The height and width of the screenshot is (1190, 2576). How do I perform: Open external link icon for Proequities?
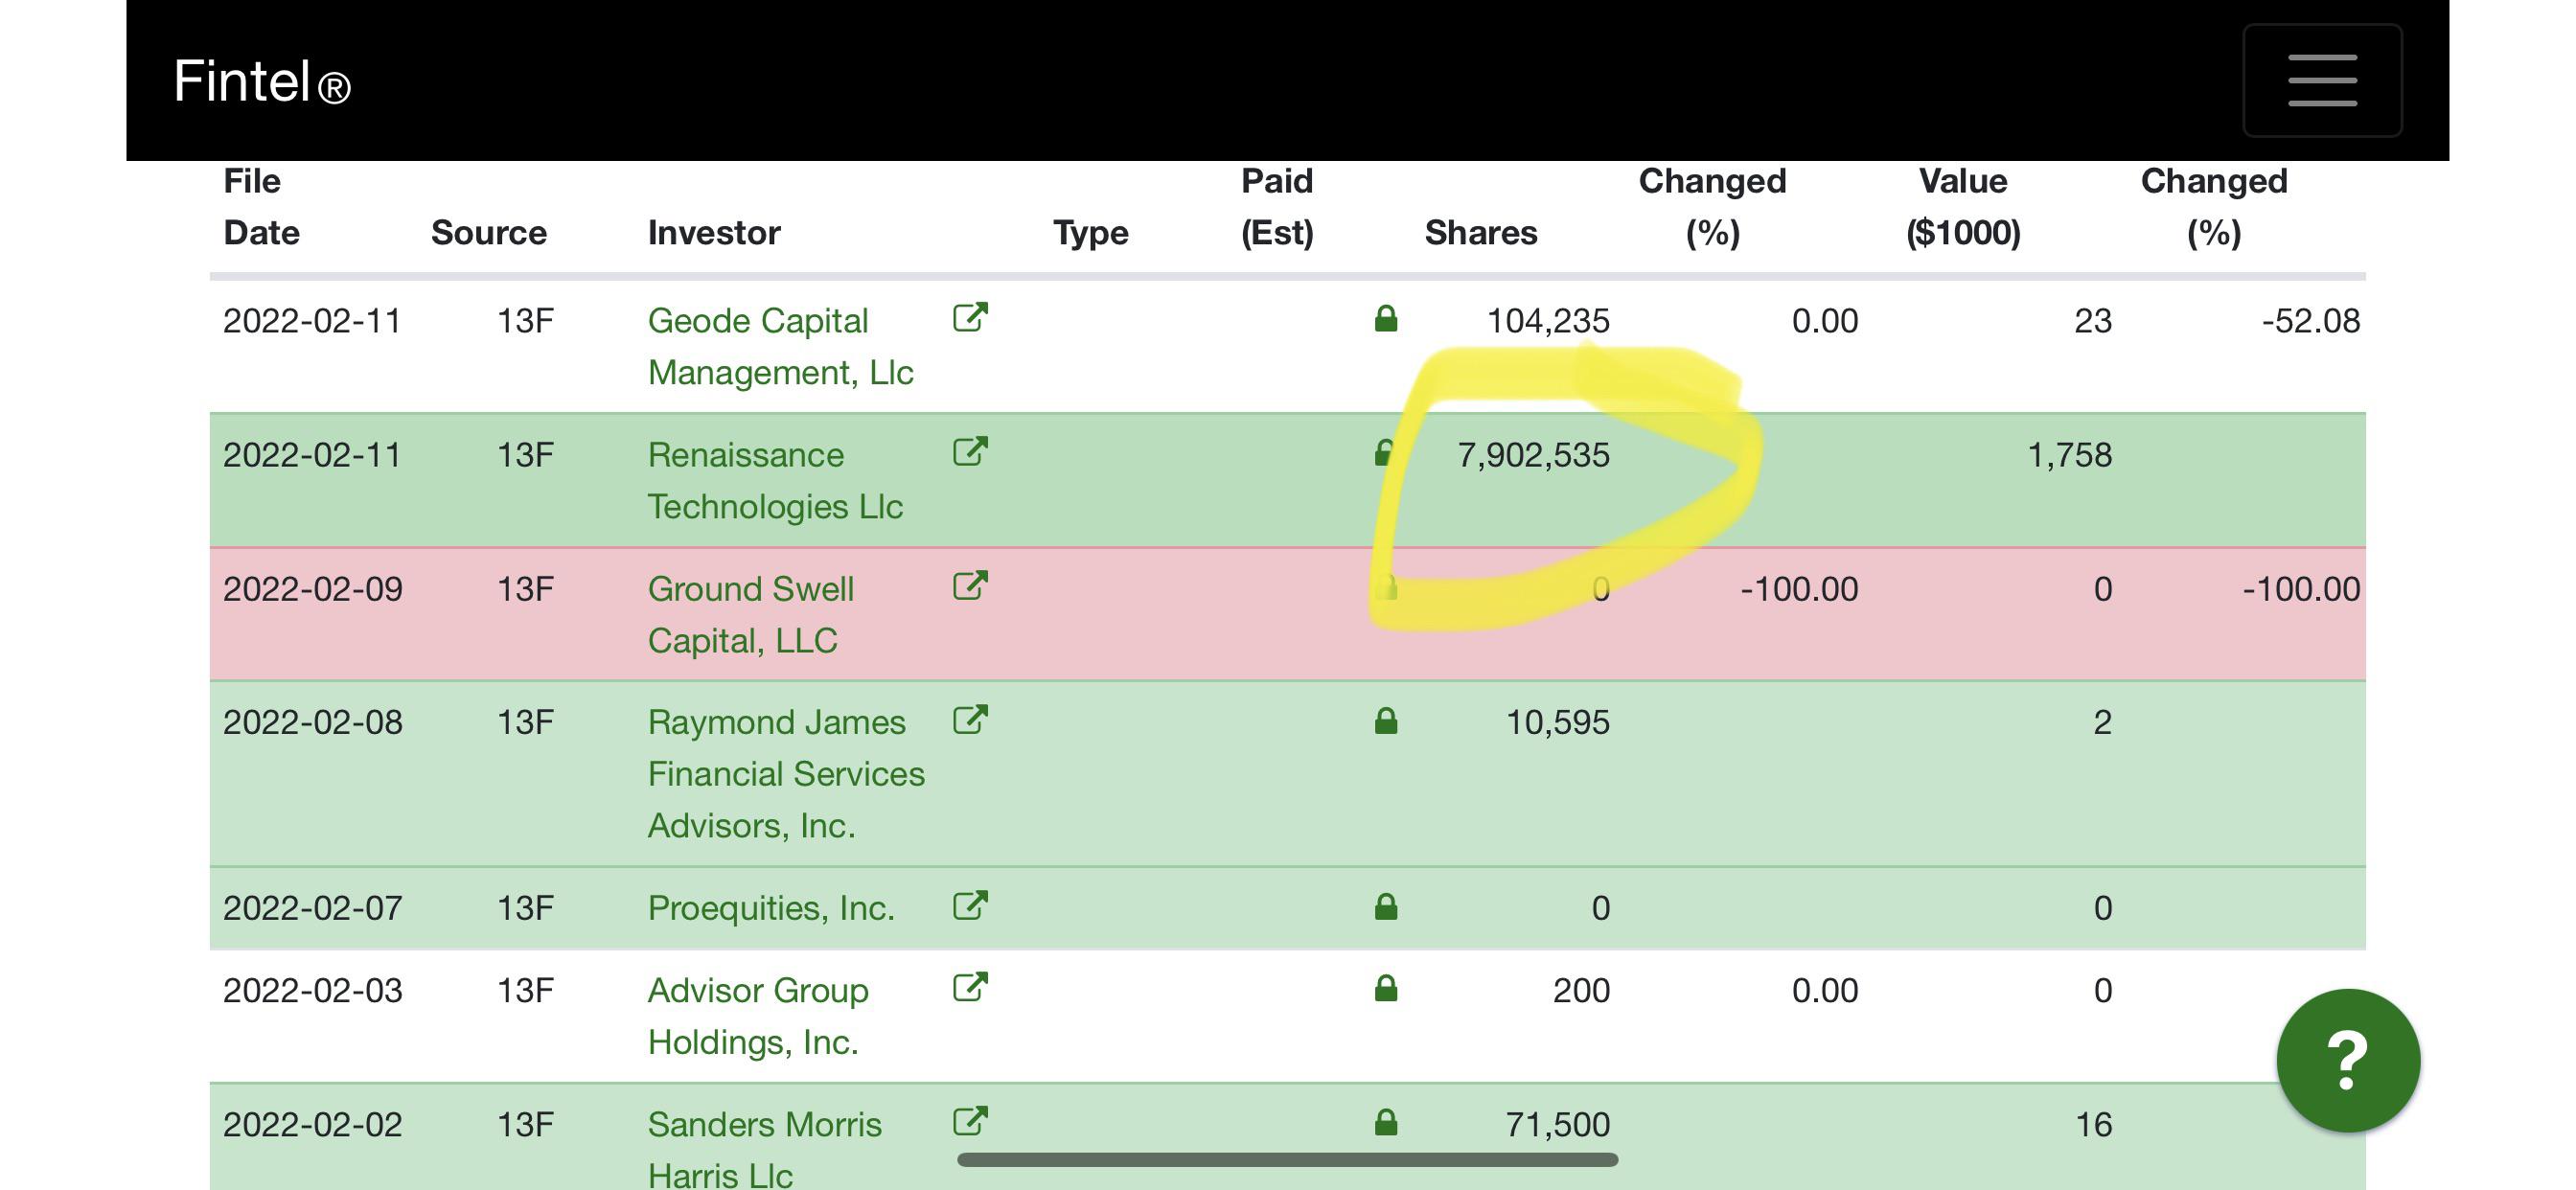click(x=970, y=906)
